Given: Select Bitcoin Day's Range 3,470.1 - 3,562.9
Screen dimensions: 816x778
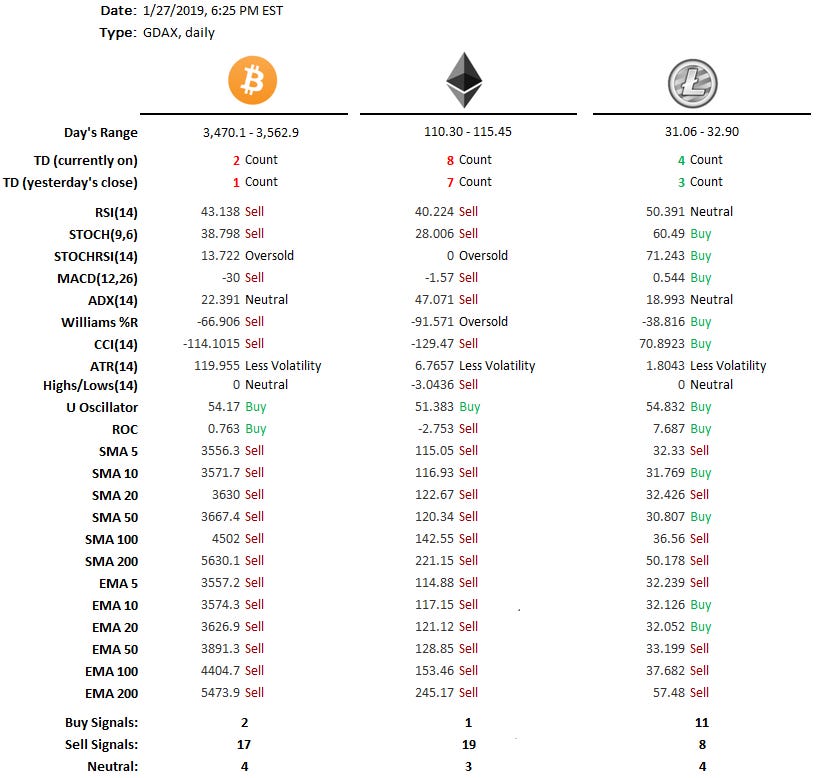Looking at the screenshot, I should 251,132.
